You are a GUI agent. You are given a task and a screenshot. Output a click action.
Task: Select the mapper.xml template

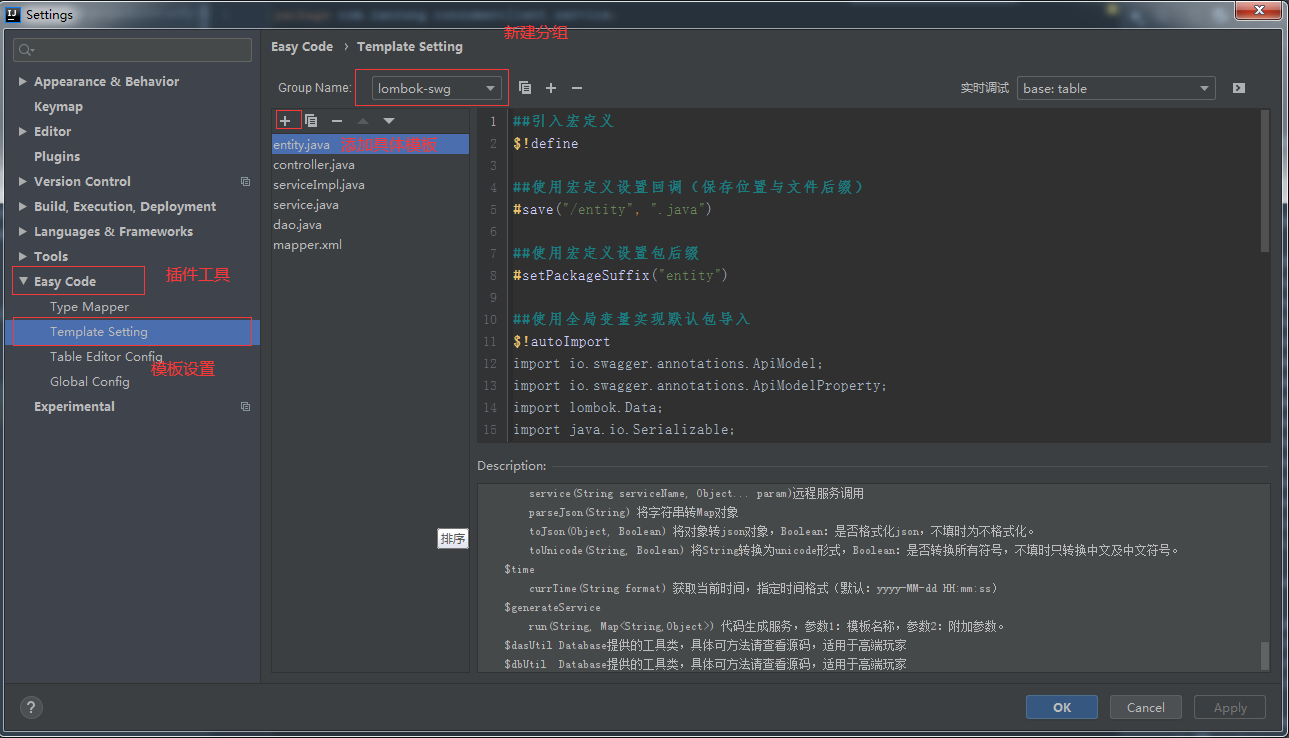[x=370, y=245]
